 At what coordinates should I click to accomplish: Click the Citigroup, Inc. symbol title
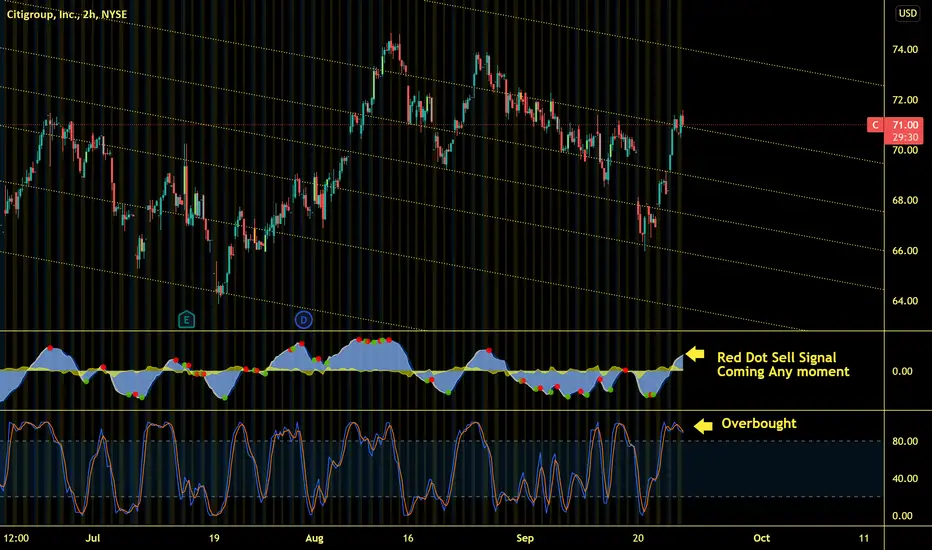coord(67,14)
